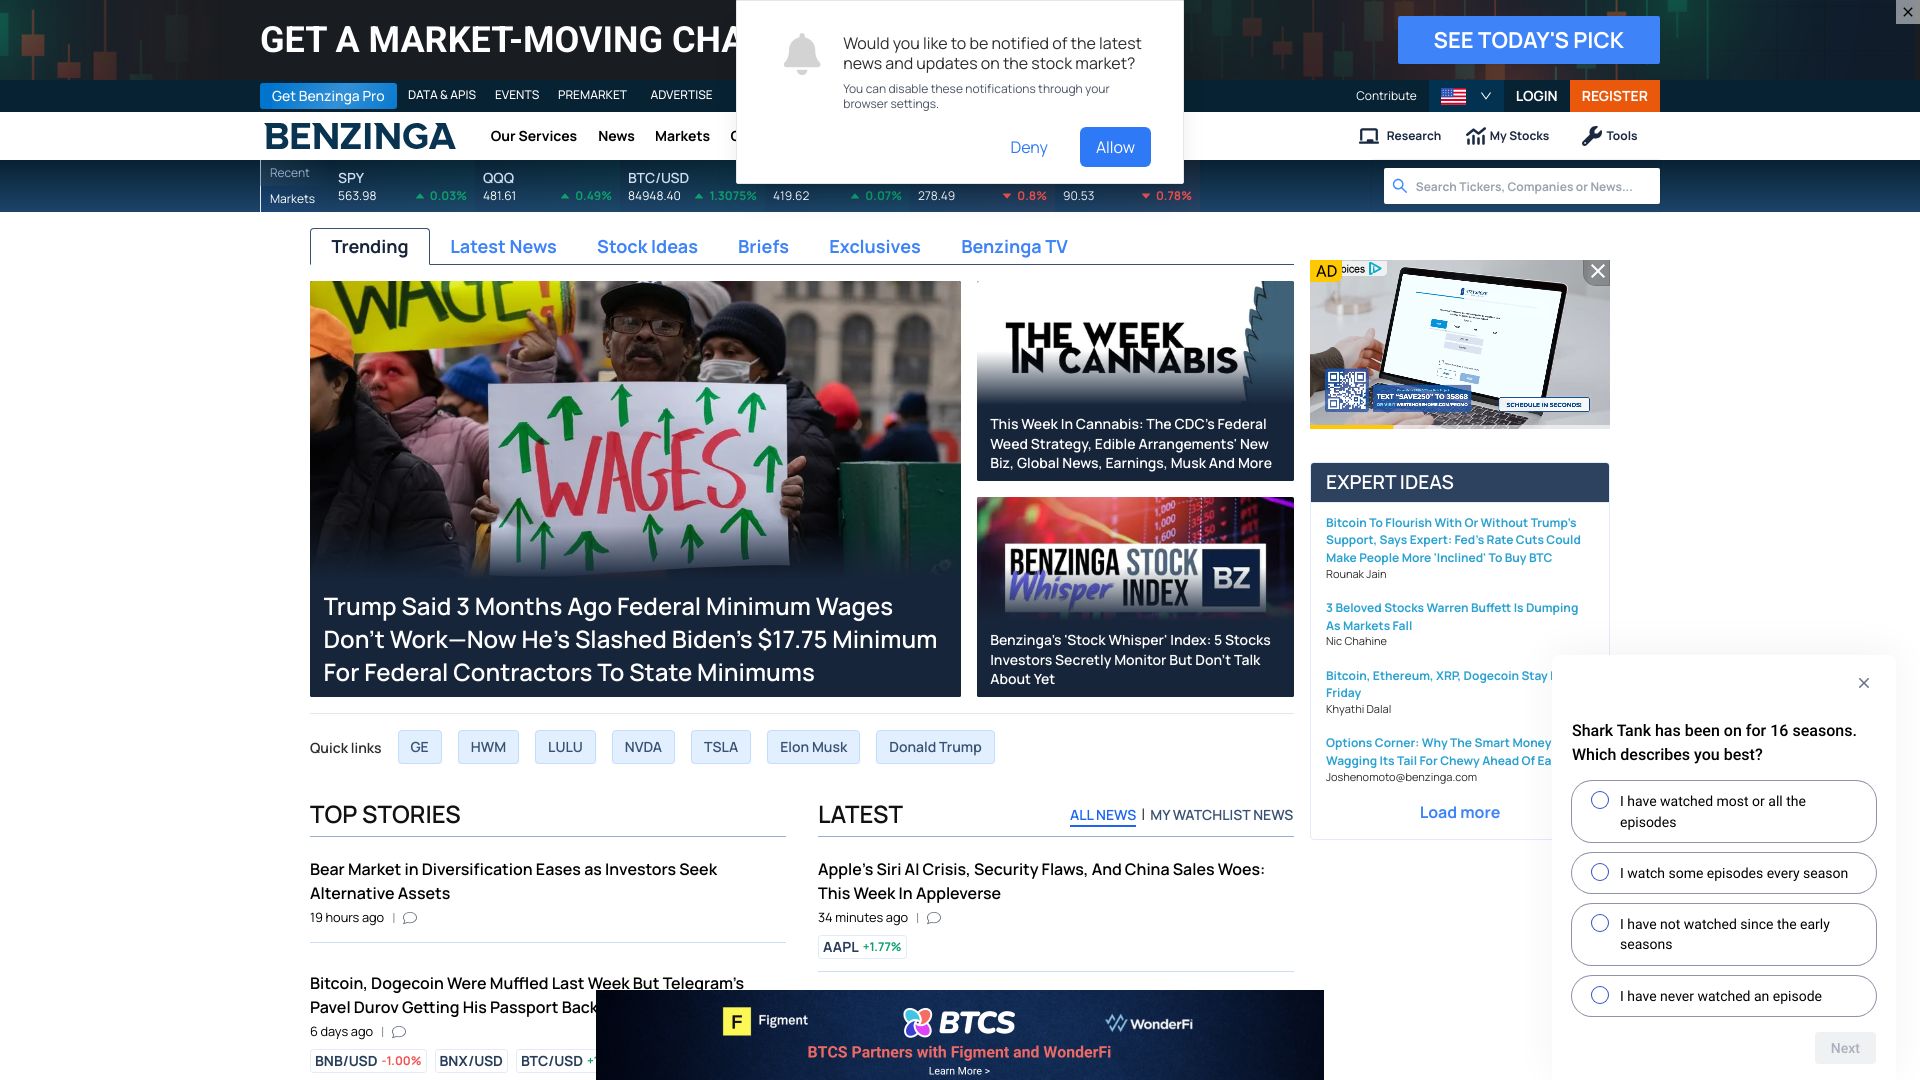Click the Tools wrench icon

(1591, 136)
